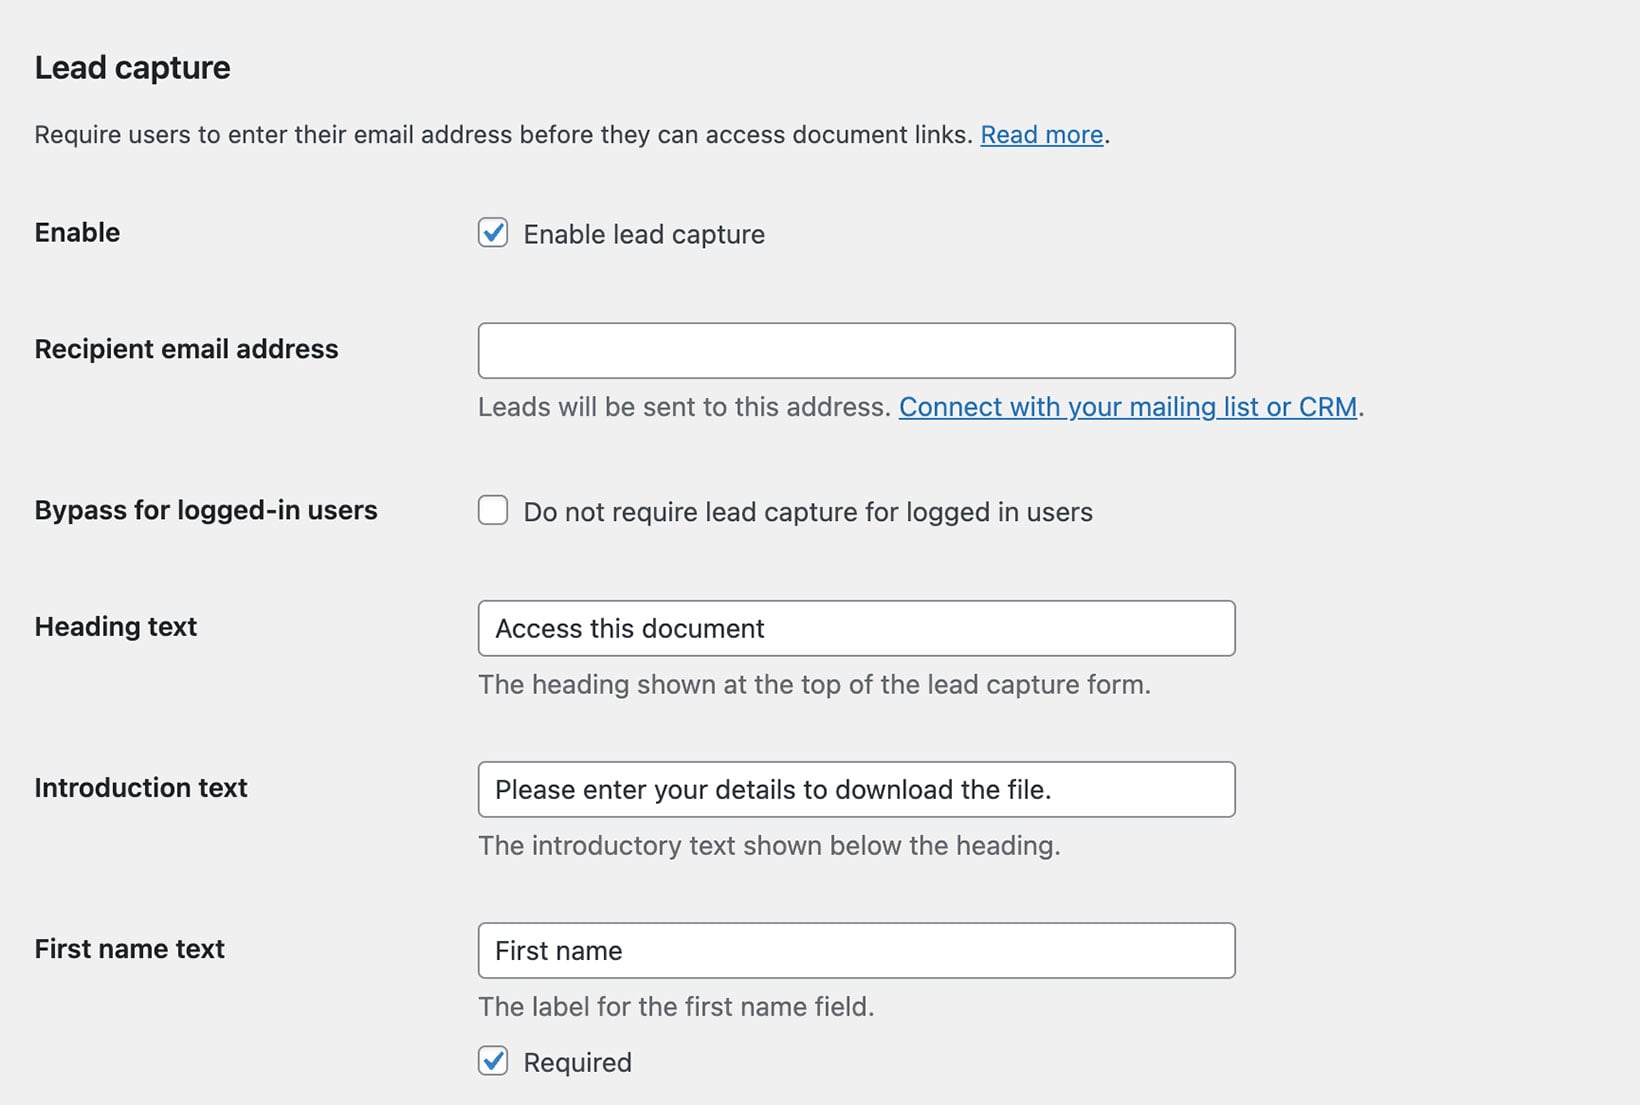The height and width of the screenshot is (1105, 1640).
Task: Tick the bypass for logged-in users checkbox
Action: click(493, 510)
